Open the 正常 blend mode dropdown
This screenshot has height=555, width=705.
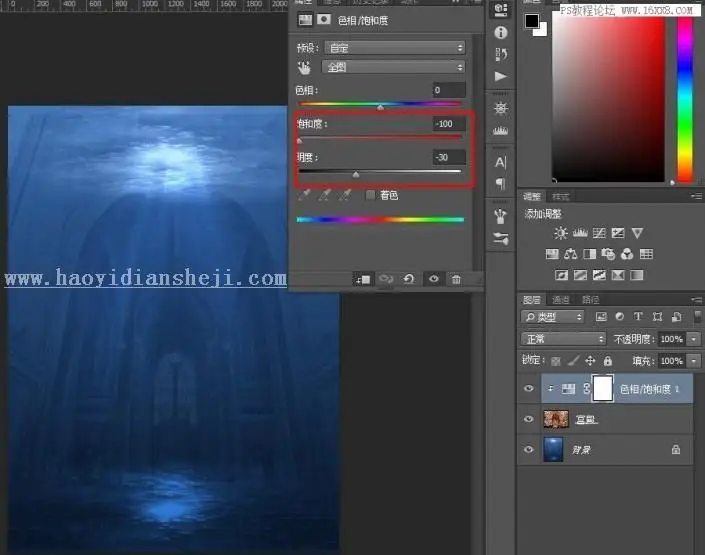(563, 339)
